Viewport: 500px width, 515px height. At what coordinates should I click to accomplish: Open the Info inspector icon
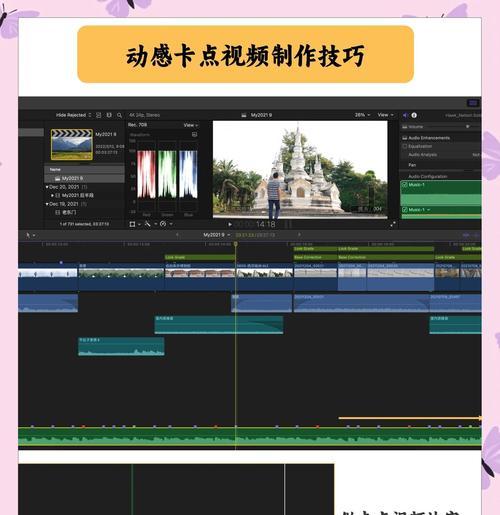tap(414, 115)
